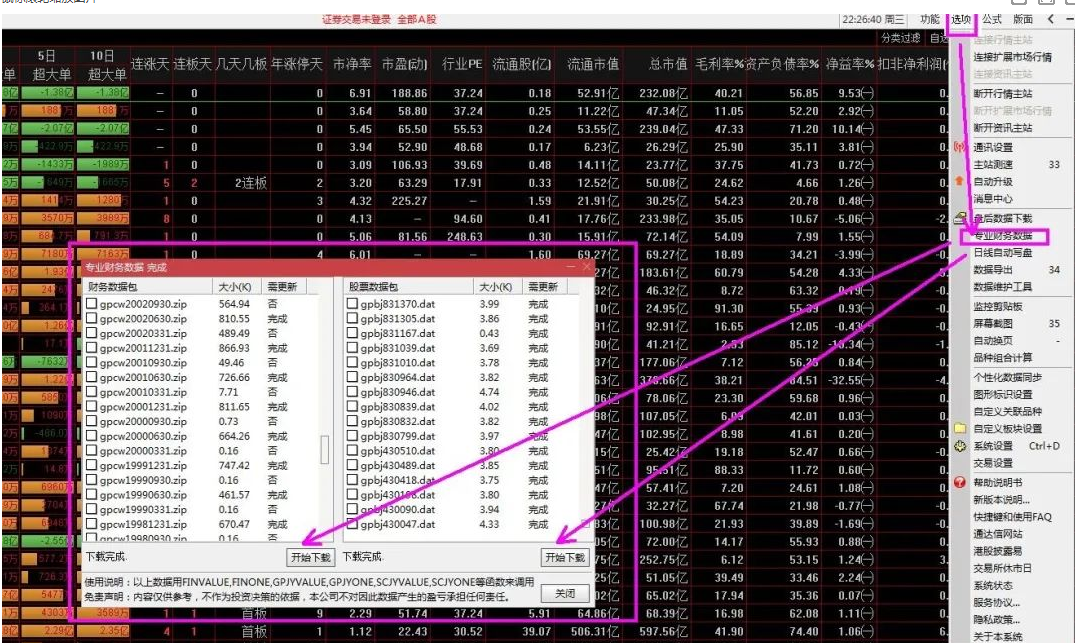Screen dimensions: 1075x643
Task: Click the 市净率 column header
Action: pyautogui.click(x=352, y=64)
